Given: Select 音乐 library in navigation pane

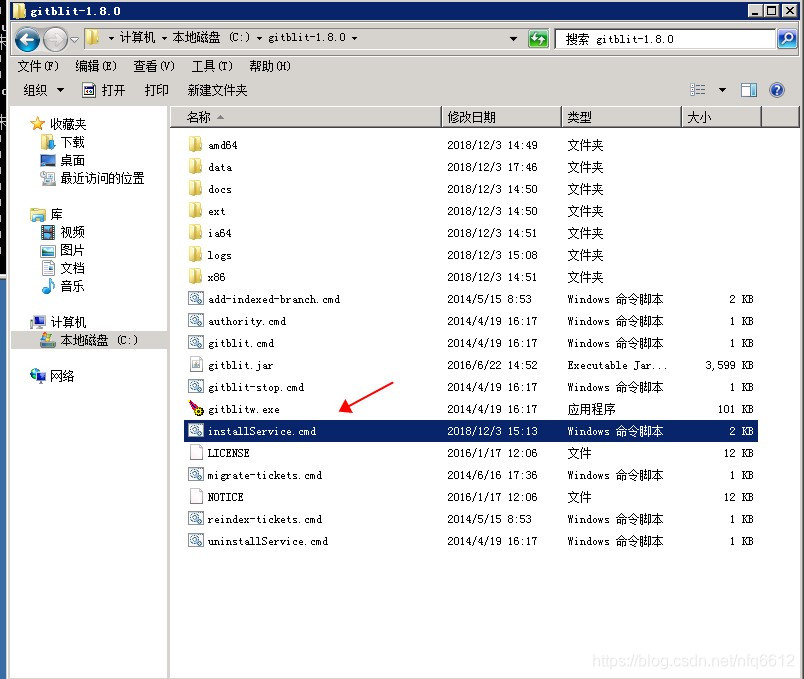Looking at the screenshot, I should tap(72, 286).
